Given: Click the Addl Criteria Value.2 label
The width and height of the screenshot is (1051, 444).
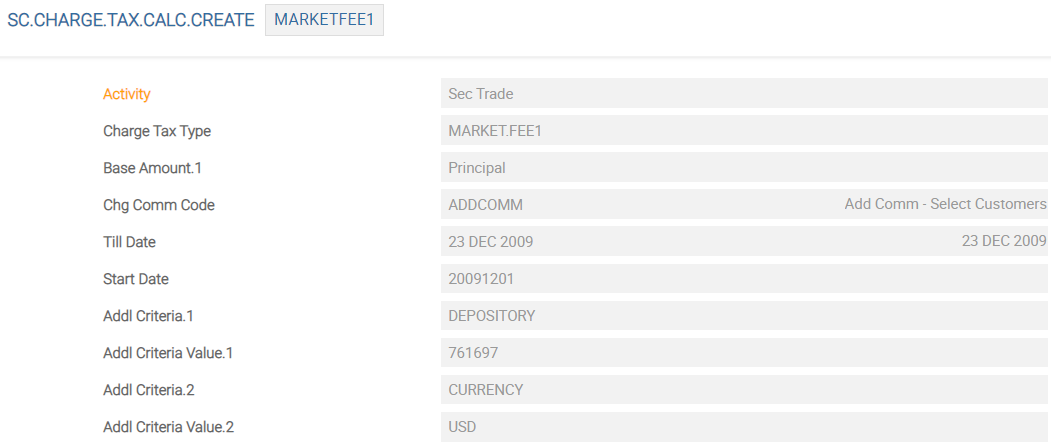Looking at the screenshot, I should pyautogui.click(x=168, y=427).
